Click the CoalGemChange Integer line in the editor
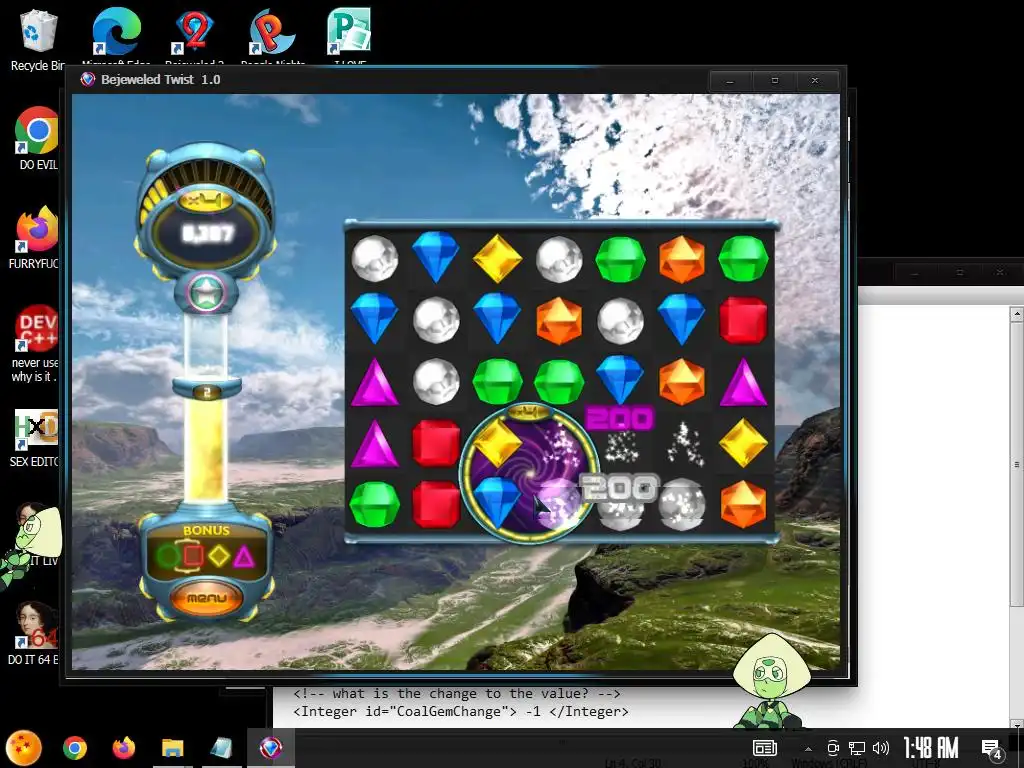This screenshot has height=768, width=1024. [460, 711]
